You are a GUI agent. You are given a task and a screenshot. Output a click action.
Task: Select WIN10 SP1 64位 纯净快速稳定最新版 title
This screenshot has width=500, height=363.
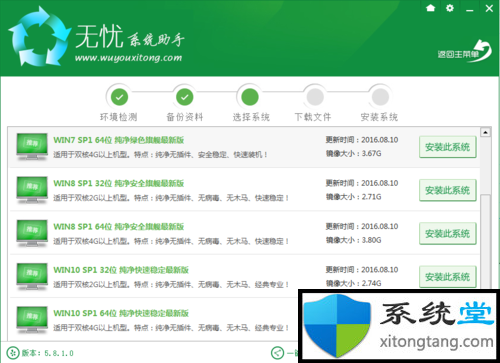[x=121, y=313]
